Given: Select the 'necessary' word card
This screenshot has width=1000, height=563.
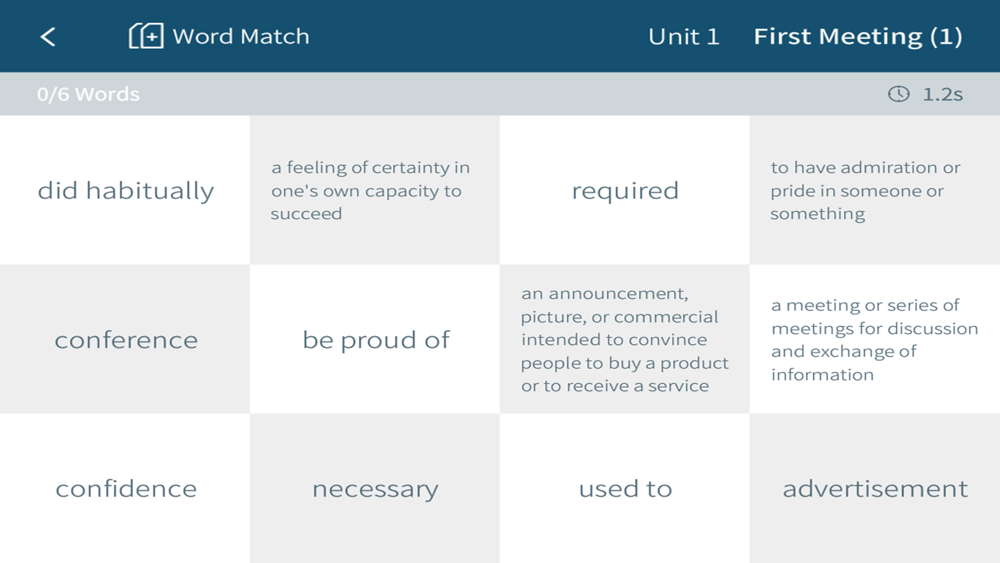Looking at the screenshot, I should (x=375, y=488).
